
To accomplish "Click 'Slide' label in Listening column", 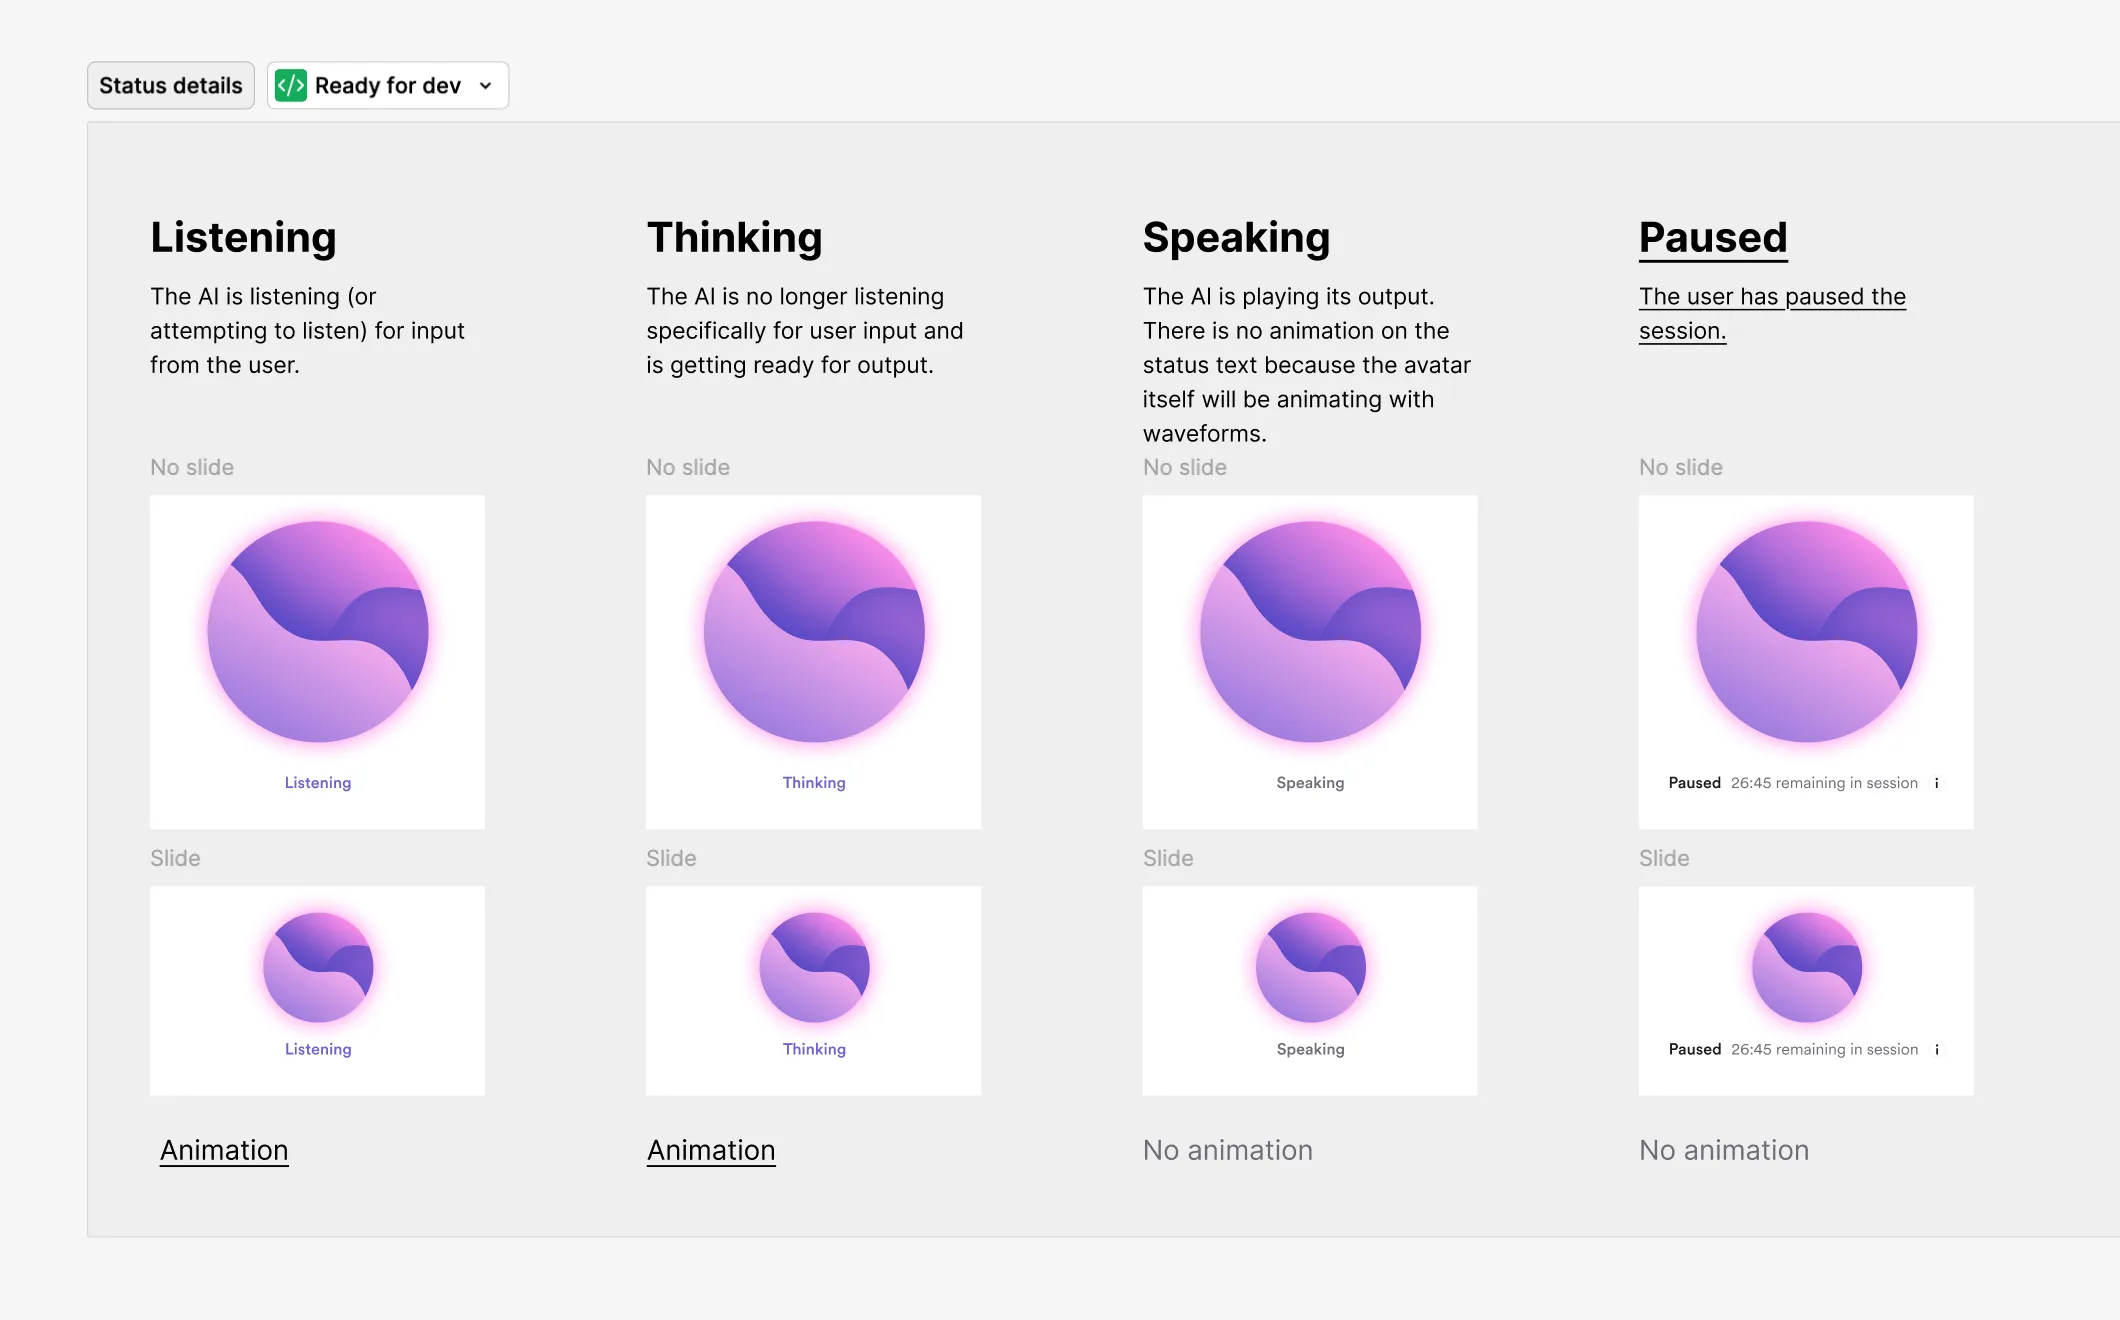I will (x=175, y=858).
